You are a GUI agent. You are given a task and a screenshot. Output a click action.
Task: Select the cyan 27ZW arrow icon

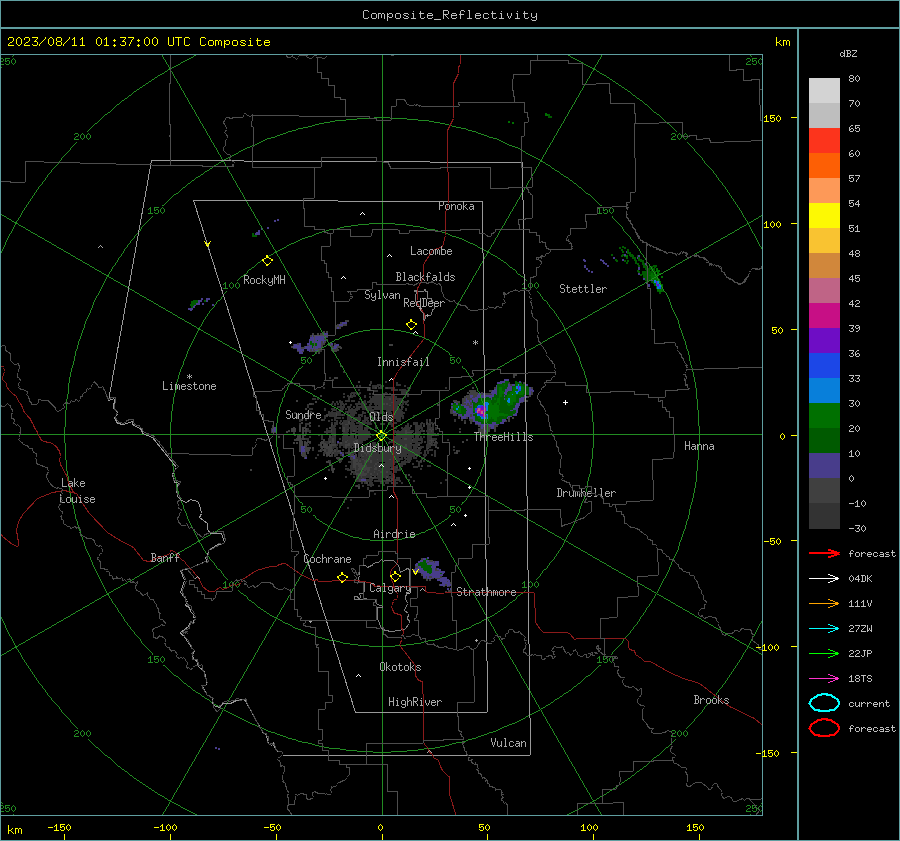[x=824, y=629]
